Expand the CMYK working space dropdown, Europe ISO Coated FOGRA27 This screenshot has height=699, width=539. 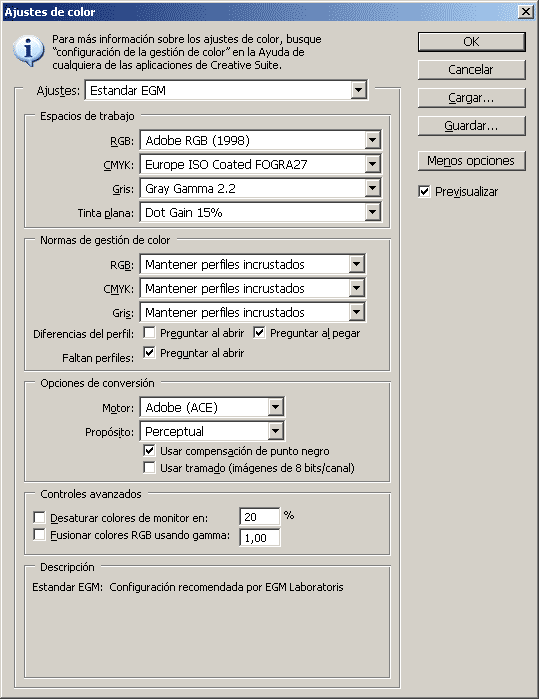click(260, 164)
